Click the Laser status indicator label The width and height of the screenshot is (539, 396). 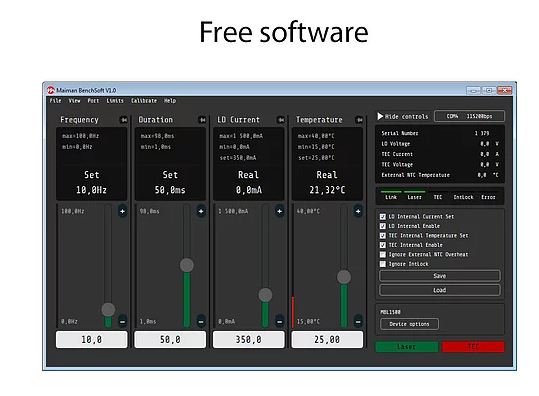(415, 197)
